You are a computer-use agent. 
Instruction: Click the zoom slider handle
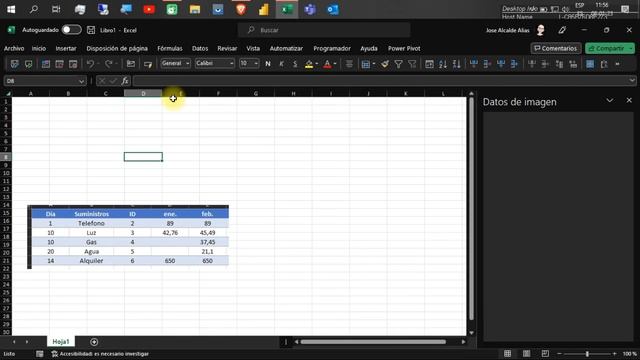(587, 353)
